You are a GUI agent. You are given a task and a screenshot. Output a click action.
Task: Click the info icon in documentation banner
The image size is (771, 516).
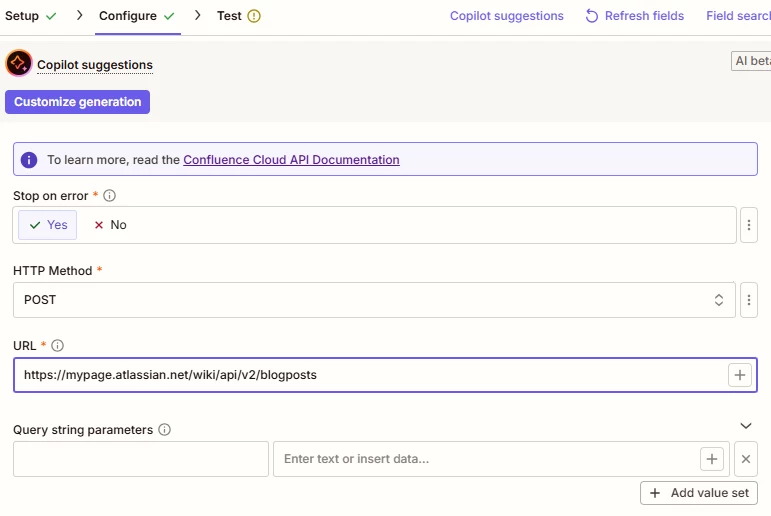(x=29, y=160)
